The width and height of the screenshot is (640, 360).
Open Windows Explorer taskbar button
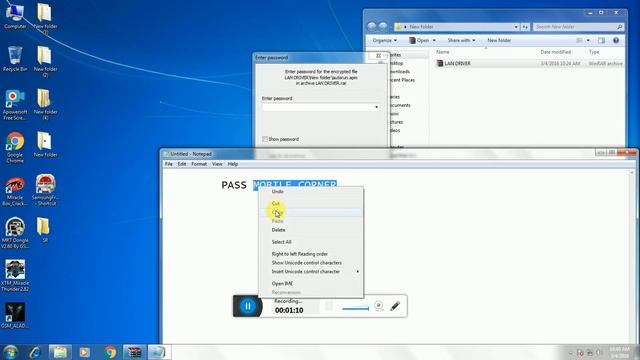tap(60, 352)
